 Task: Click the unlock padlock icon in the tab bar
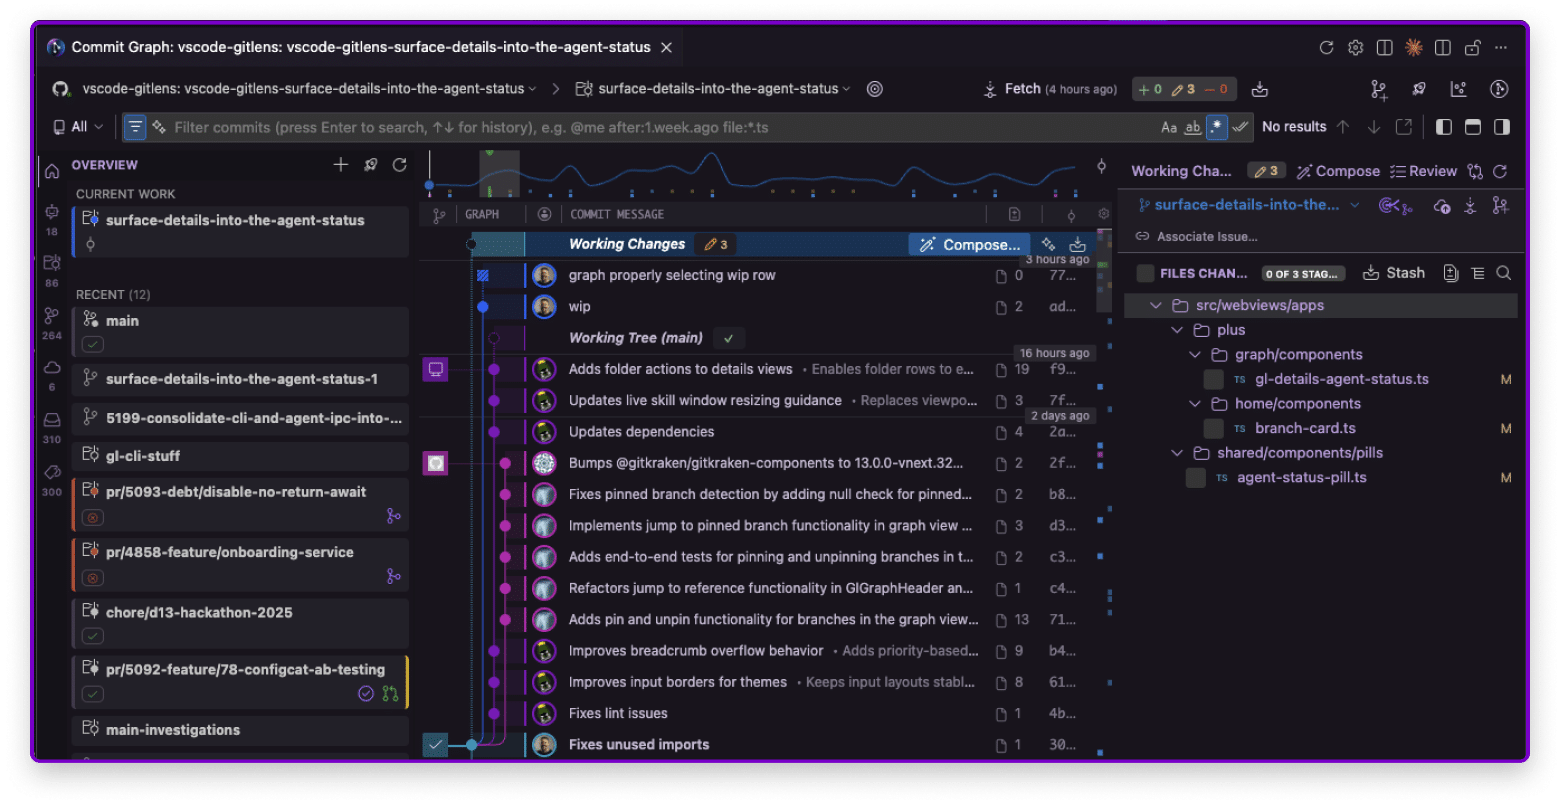[x=1472, y=48]
